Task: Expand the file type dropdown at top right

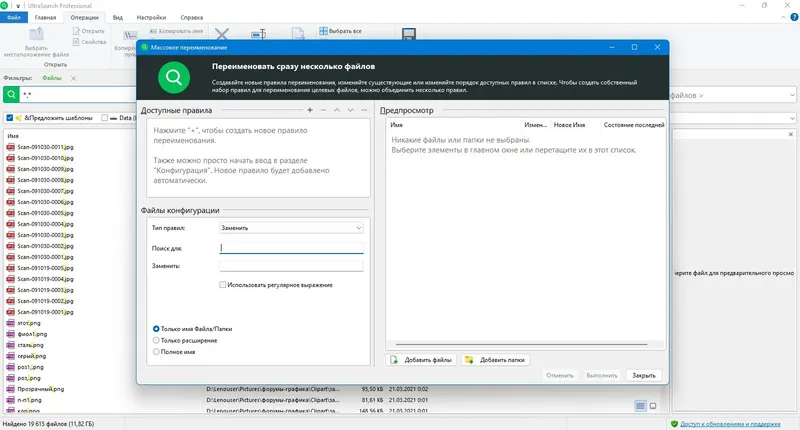Action: (x=792, y=95)
